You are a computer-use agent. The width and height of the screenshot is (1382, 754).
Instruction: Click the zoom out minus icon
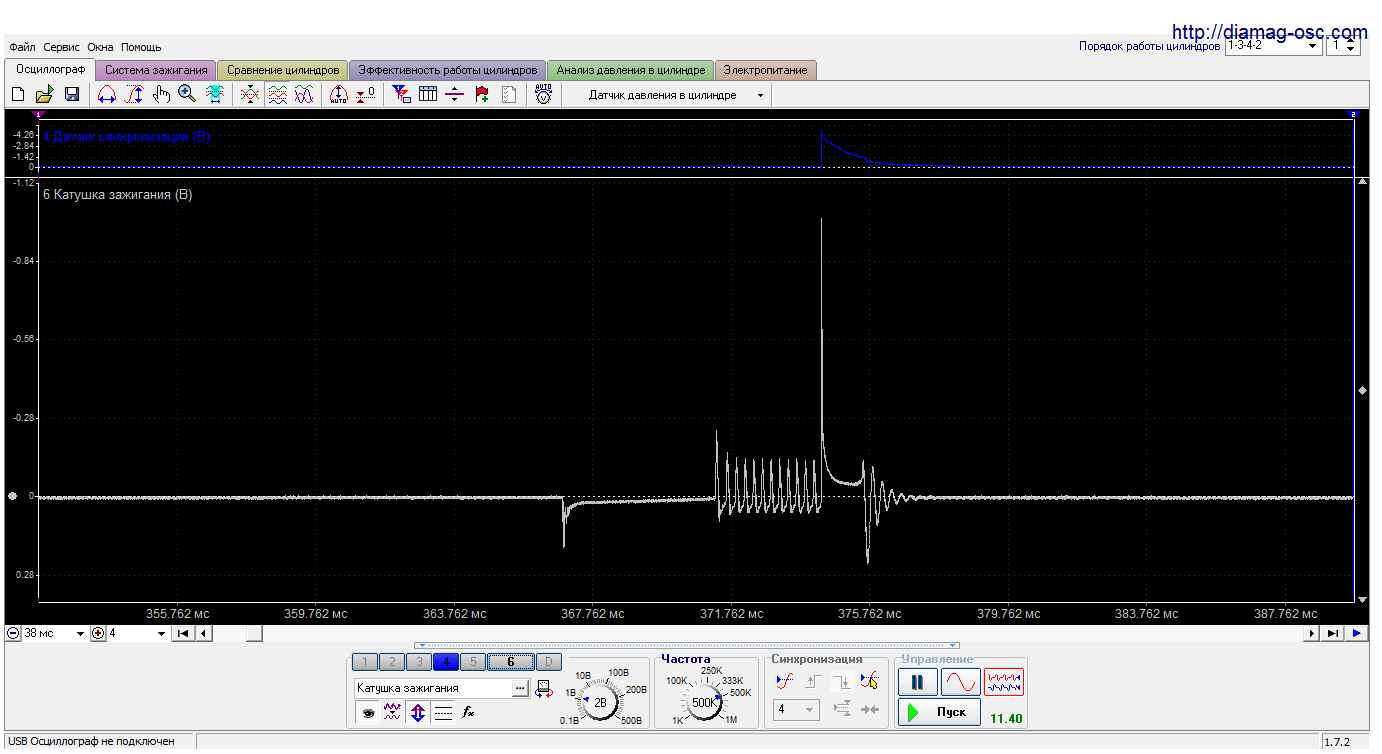[x=13, y=633]
